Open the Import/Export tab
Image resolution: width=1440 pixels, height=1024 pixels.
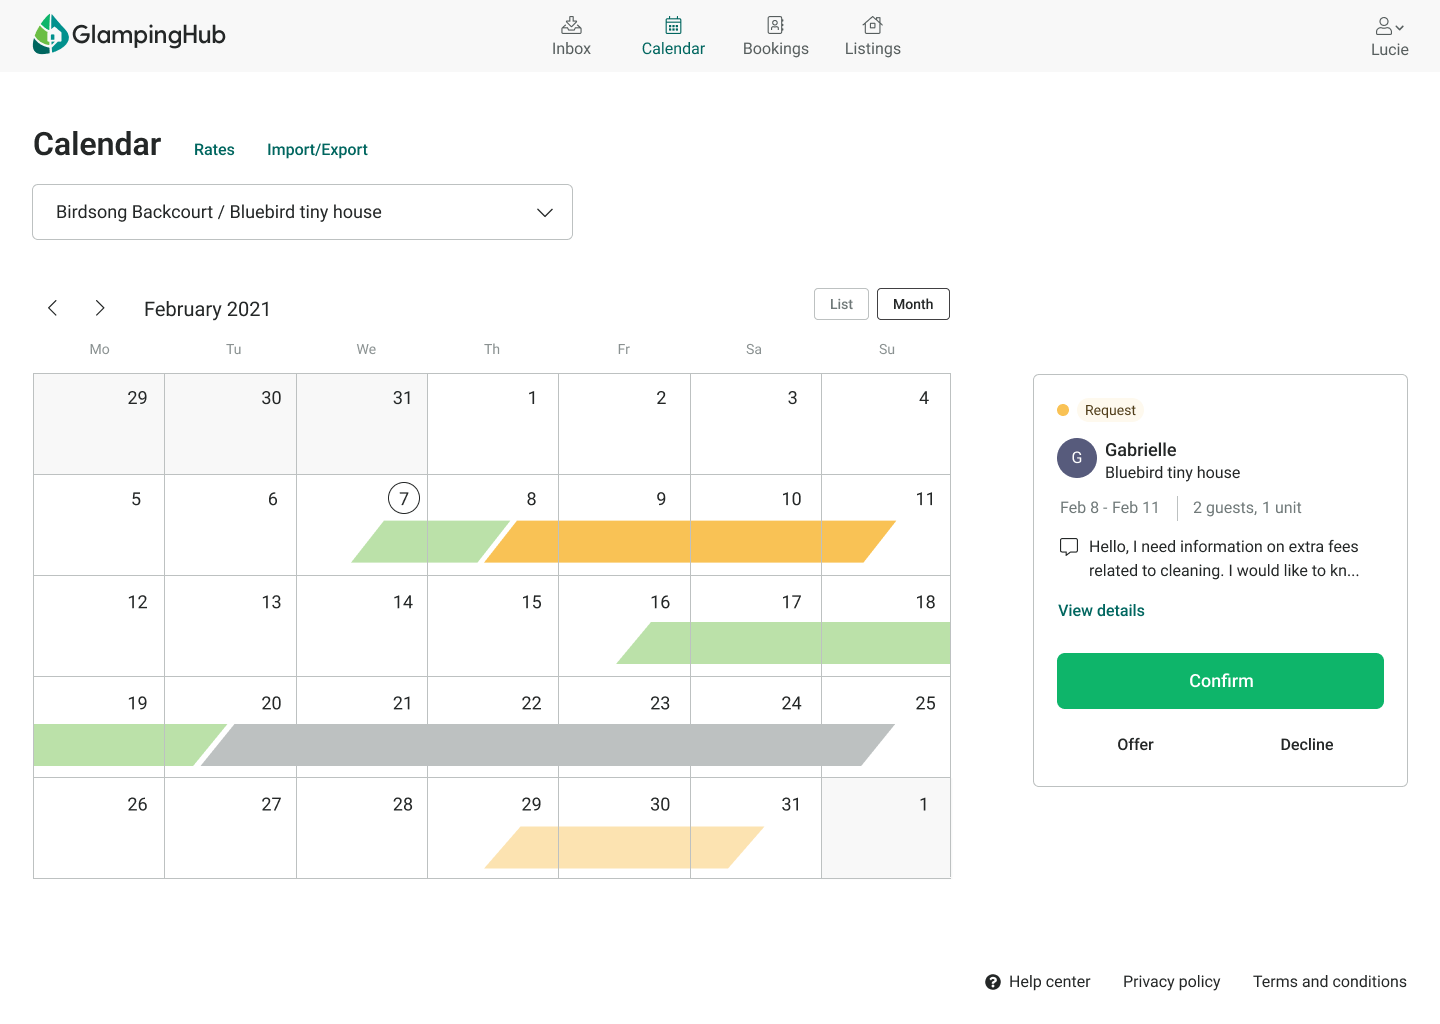[x=317, y=150]
